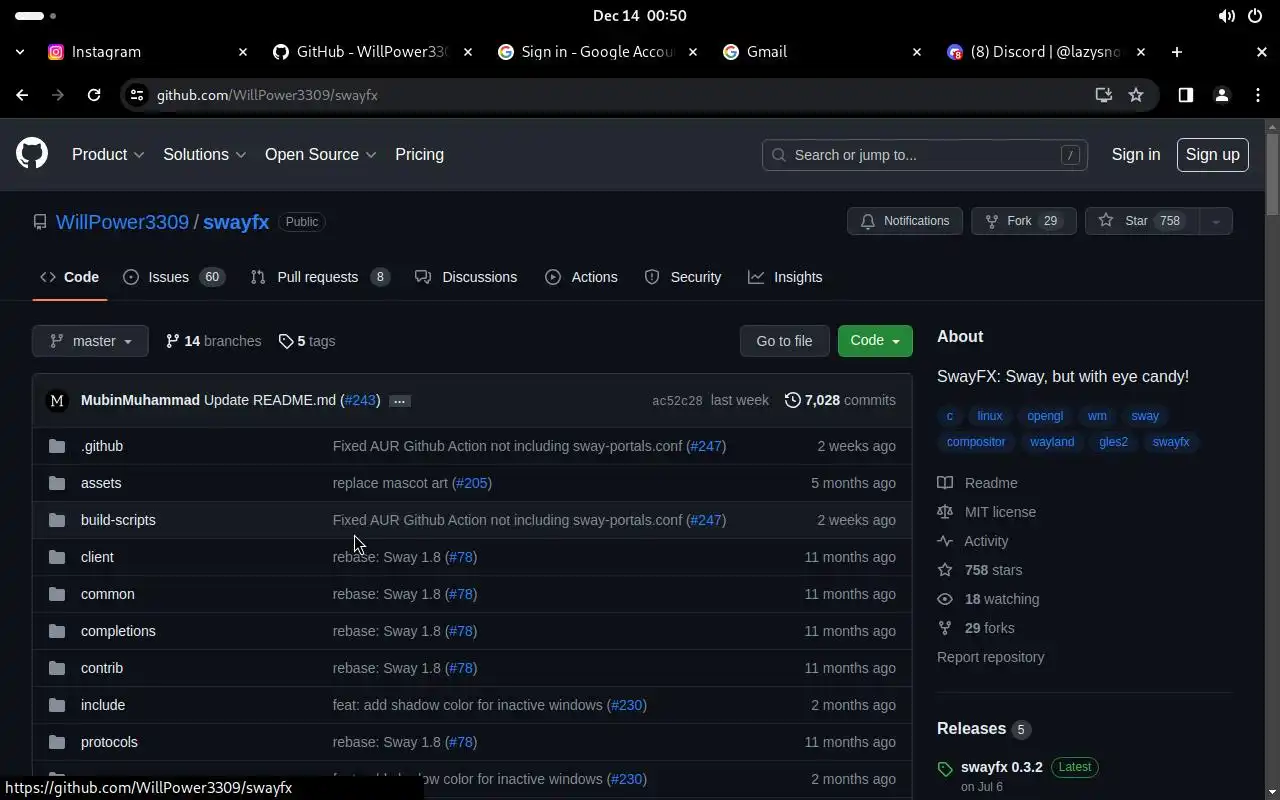Screen dimensions: 1280x800
Task: Open pull request #205 link
Action: tap(472, 483)
